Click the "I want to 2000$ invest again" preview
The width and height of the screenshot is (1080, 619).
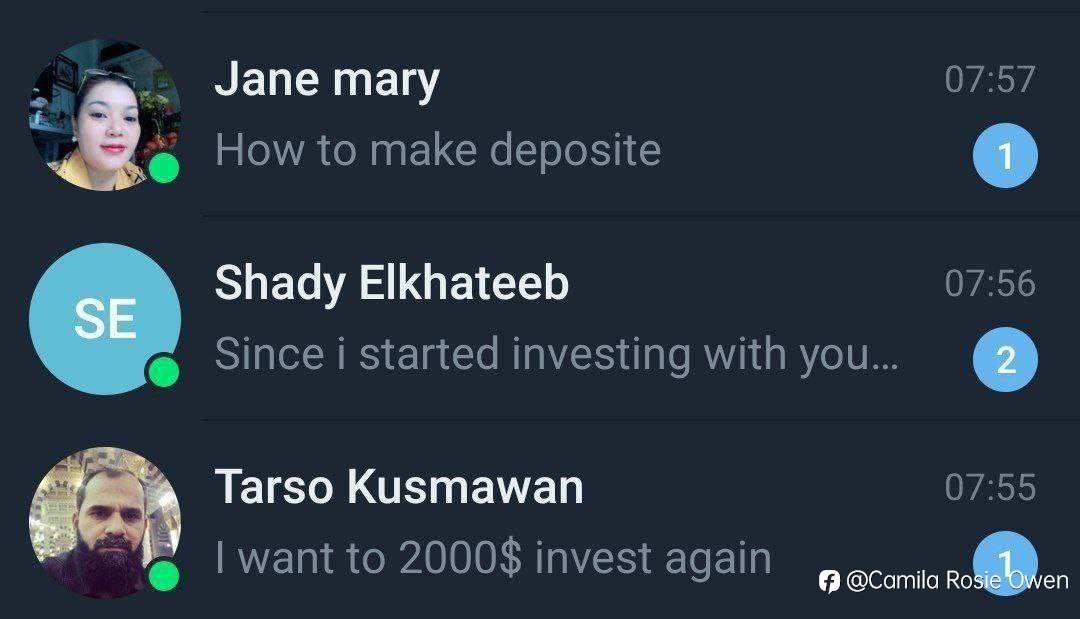[x=493, y=558]
